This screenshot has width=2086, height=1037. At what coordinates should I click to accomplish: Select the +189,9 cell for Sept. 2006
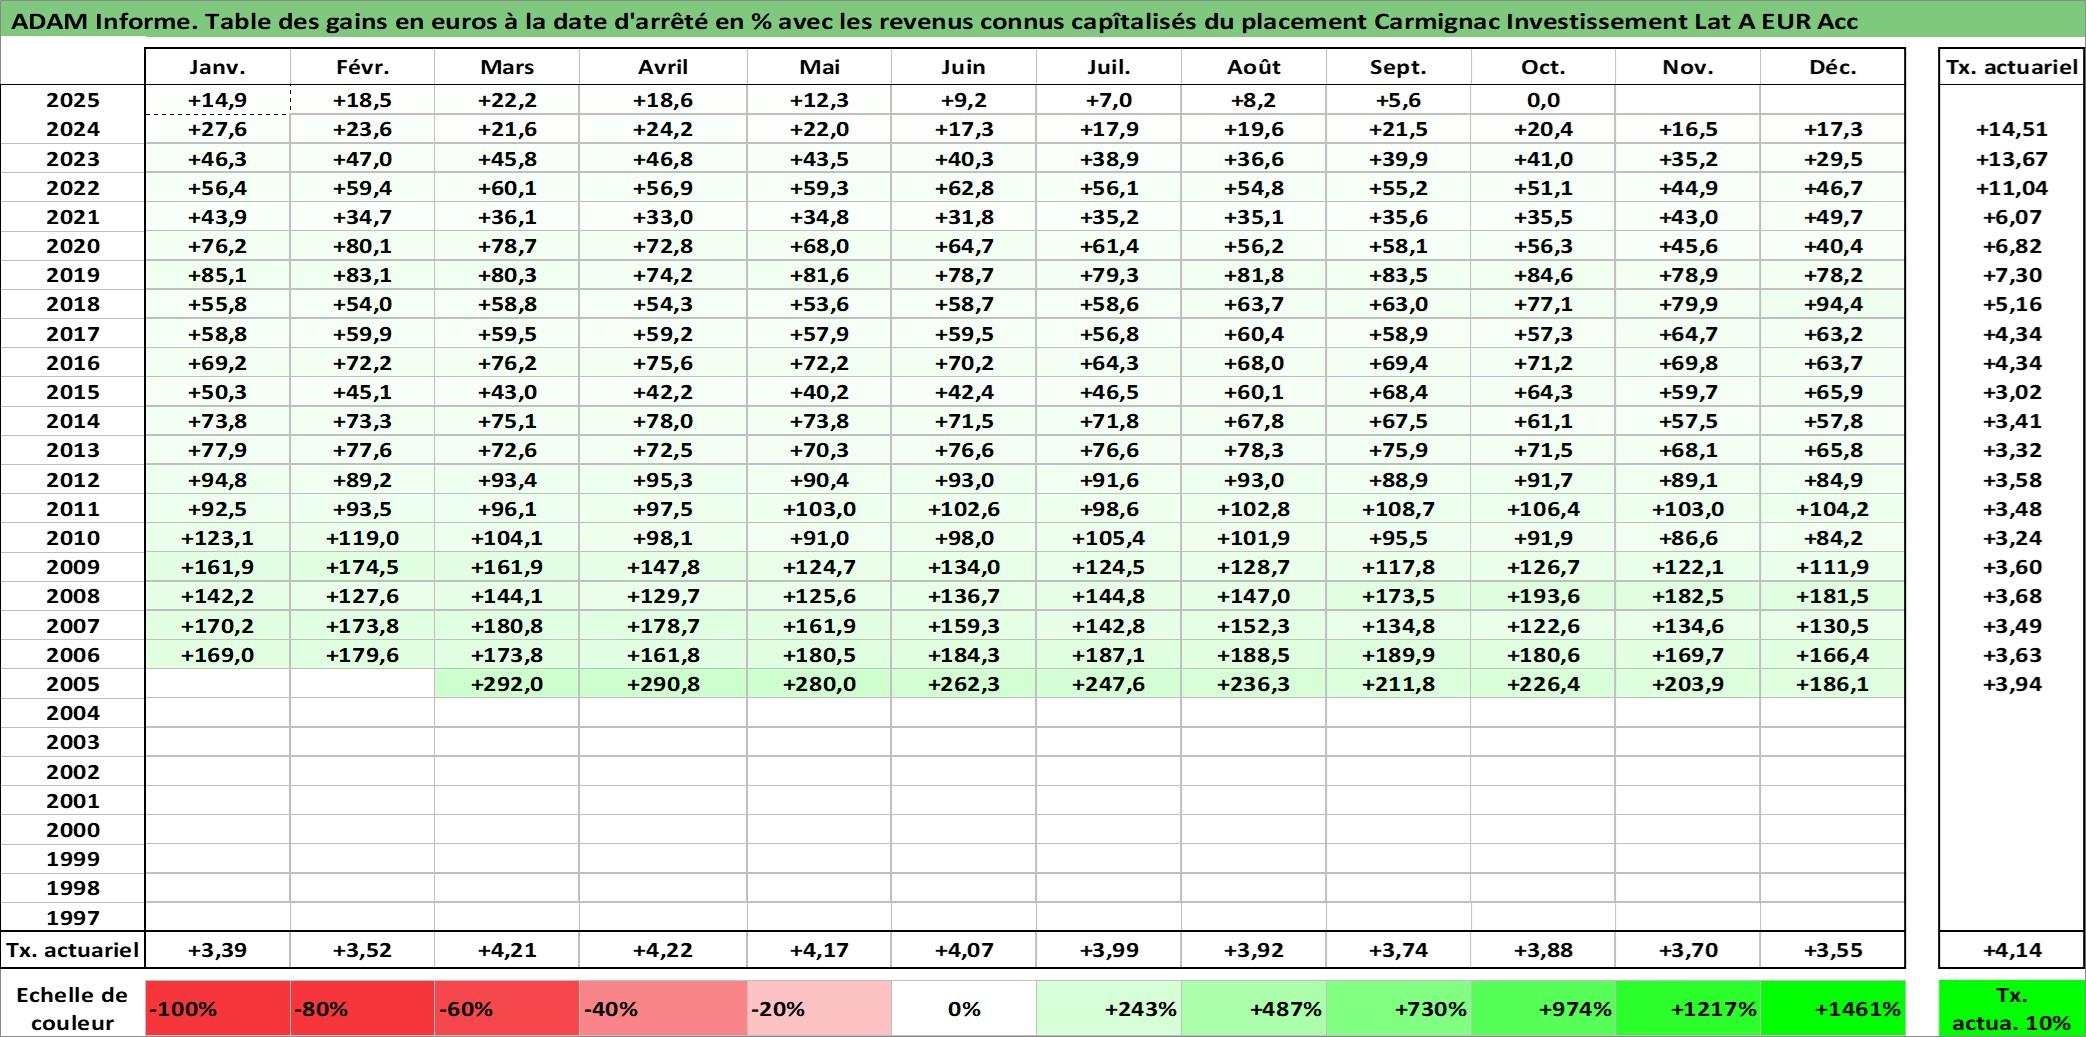[x=1398, y=655]
